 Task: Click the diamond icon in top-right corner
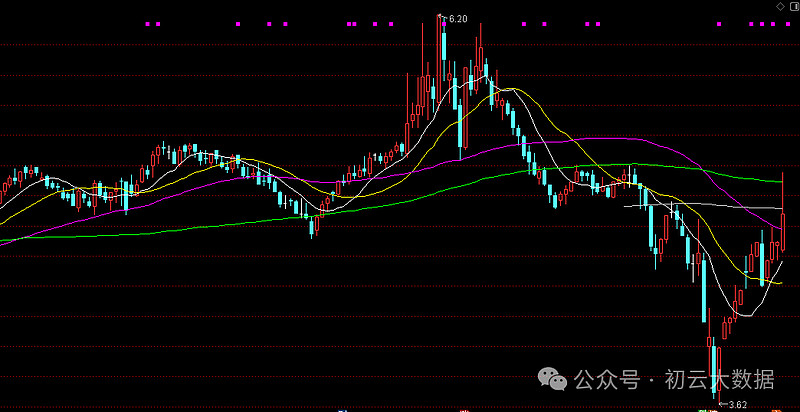pos(780,6)
